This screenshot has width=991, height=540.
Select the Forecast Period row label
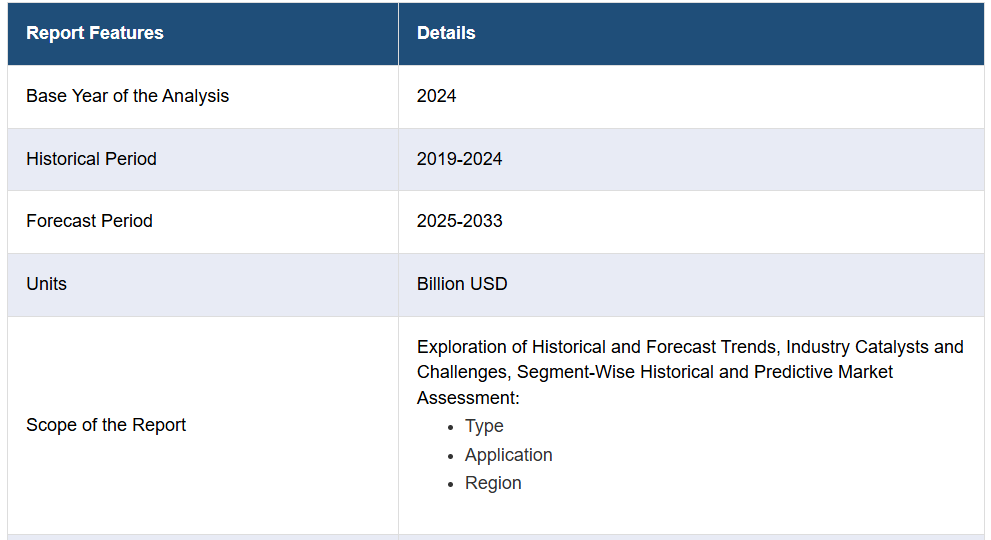point(89,221)
